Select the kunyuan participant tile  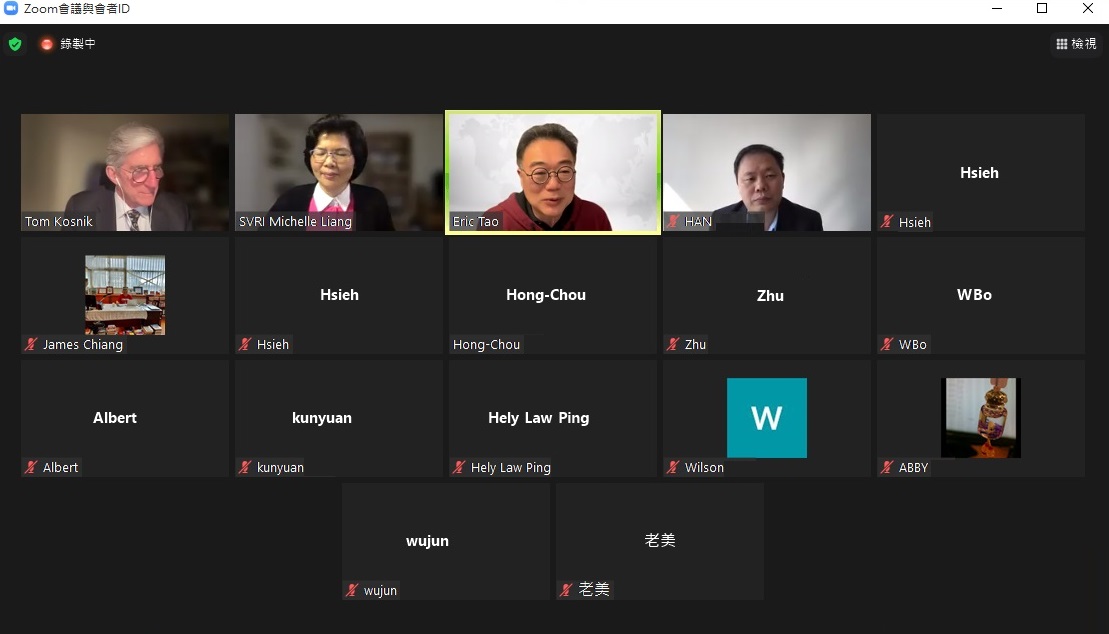point(339,418)
